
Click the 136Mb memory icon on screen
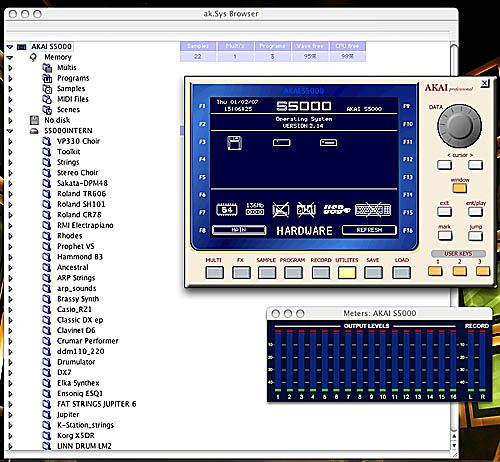(255, 209)
